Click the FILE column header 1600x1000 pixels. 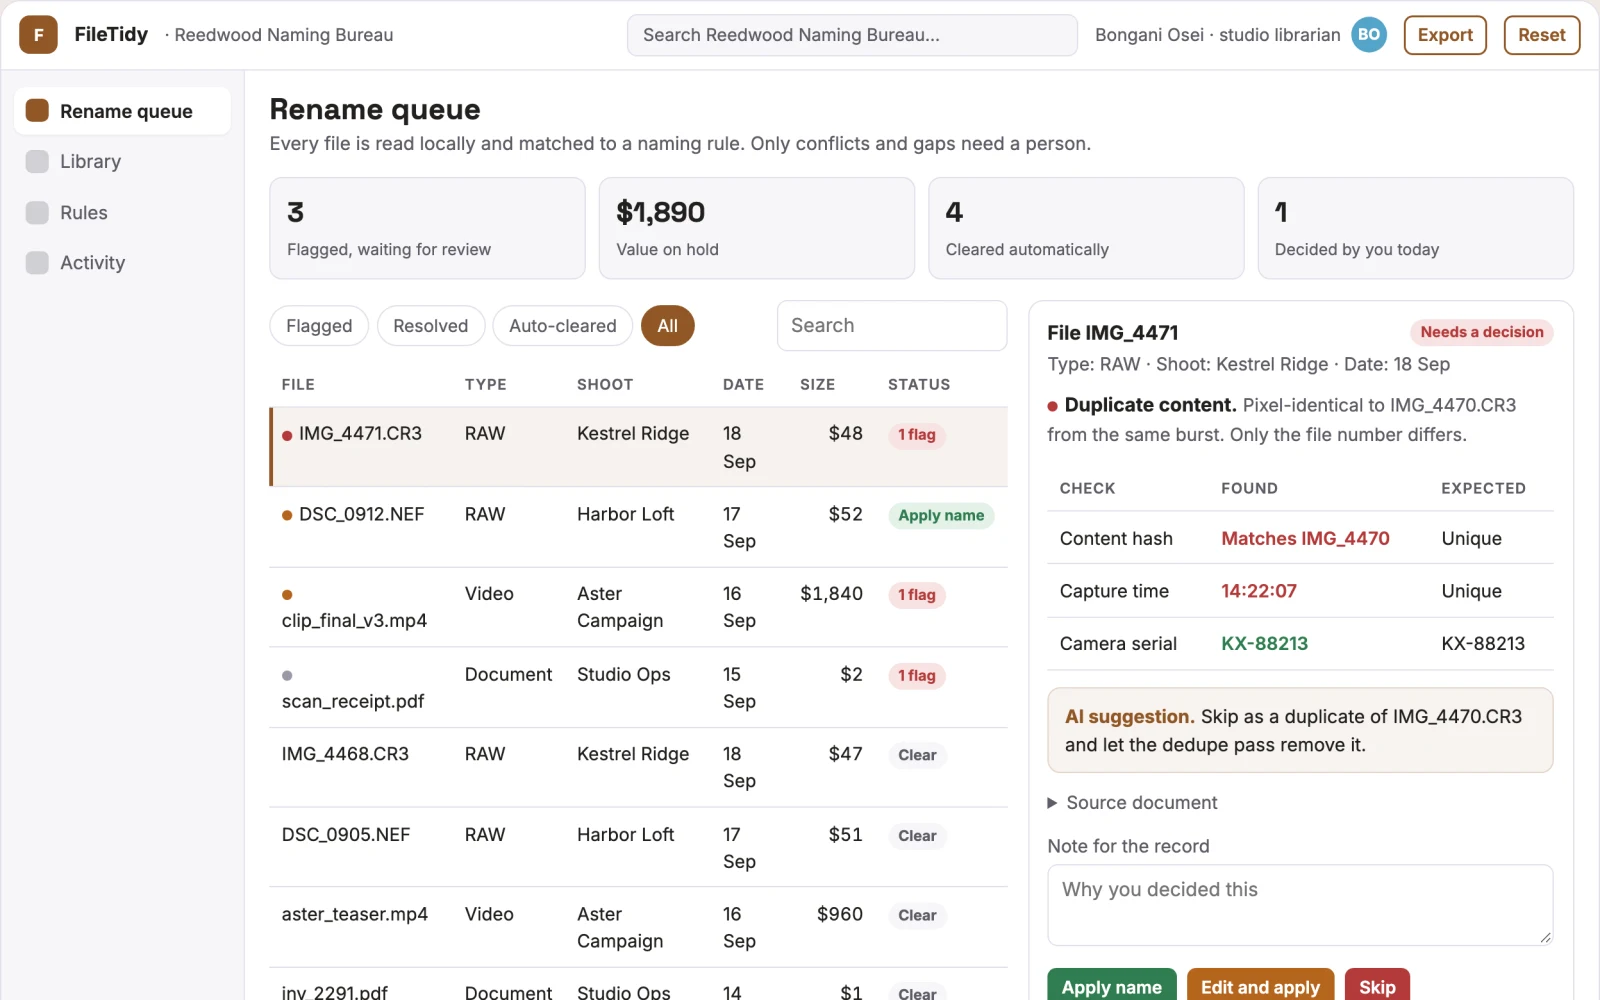coord(298,384)
